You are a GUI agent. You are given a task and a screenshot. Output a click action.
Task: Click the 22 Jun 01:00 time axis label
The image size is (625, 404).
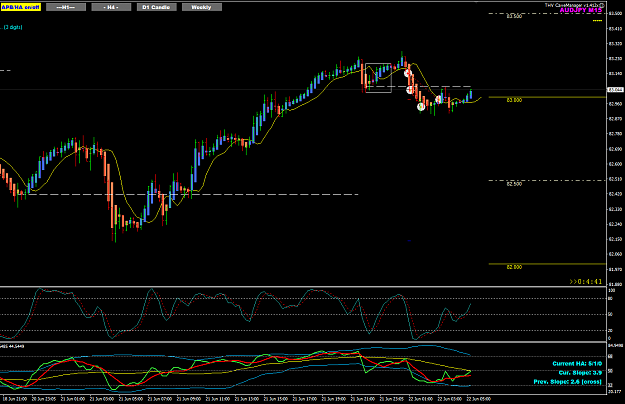click(x=421, y=399)
